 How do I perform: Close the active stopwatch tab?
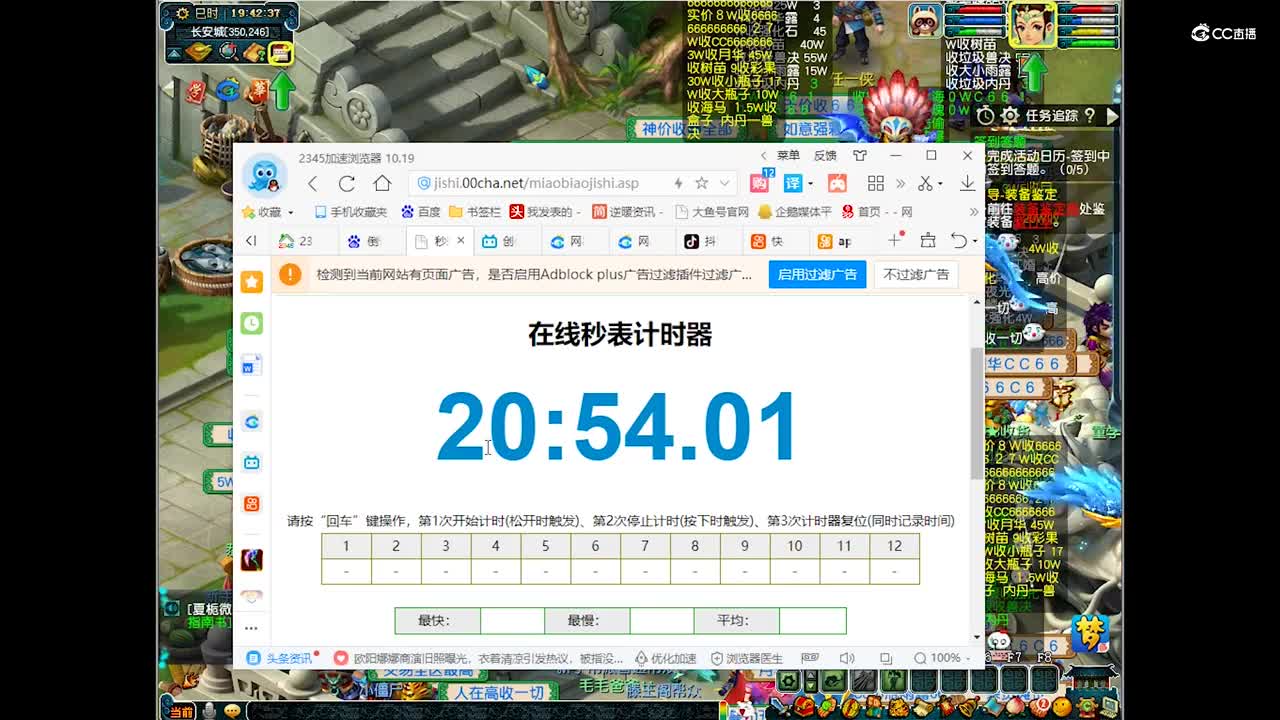460,241
